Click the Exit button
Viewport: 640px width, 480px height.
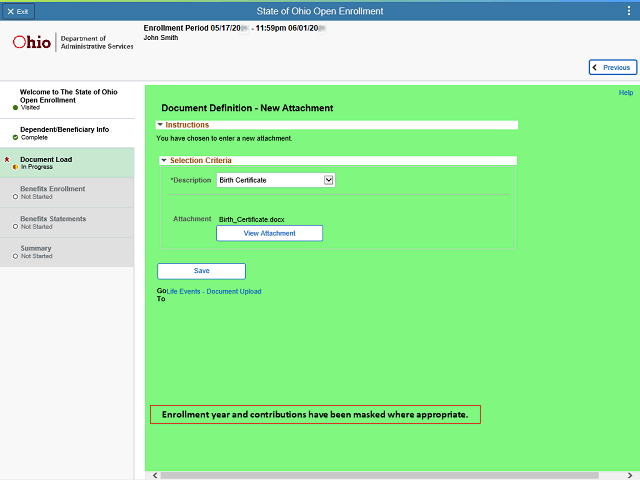[18, 10]
